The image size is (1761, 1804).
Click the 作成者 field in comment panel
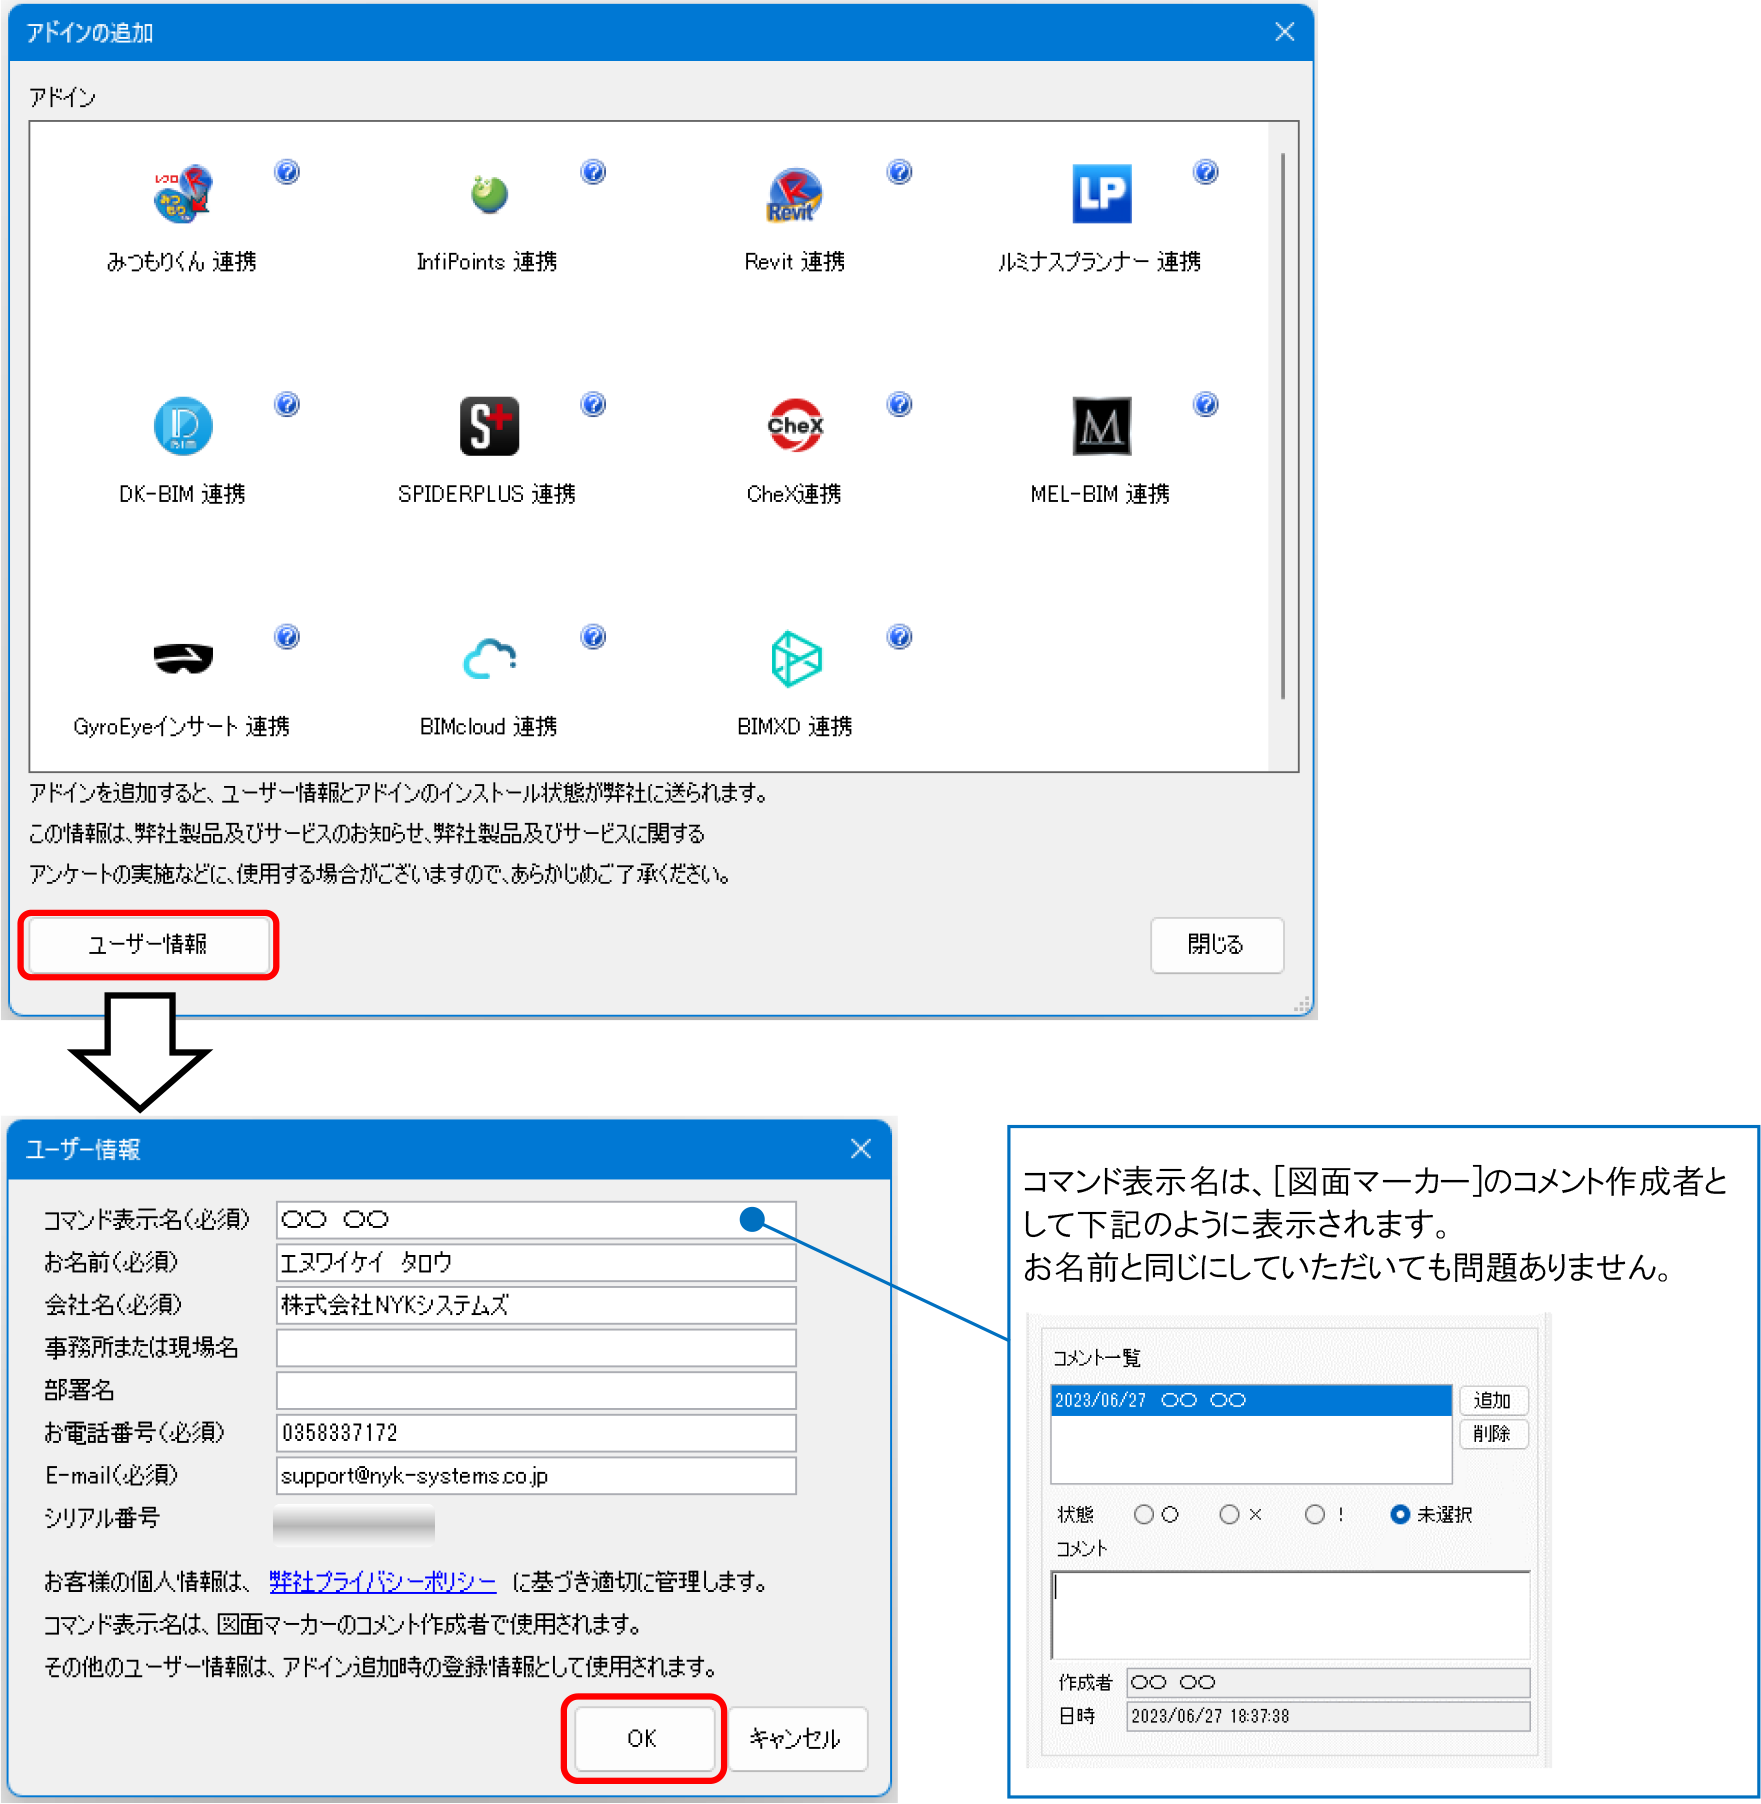[1329, 1683]
